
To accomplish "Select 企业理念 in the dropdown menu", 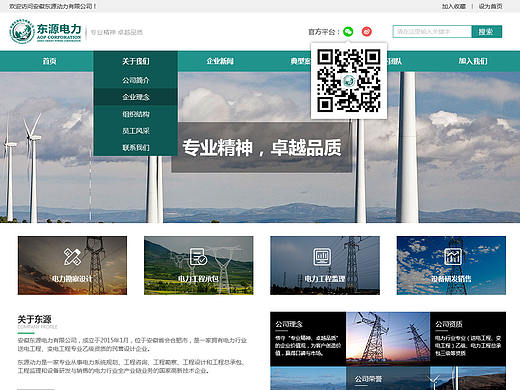I will 136,97.
